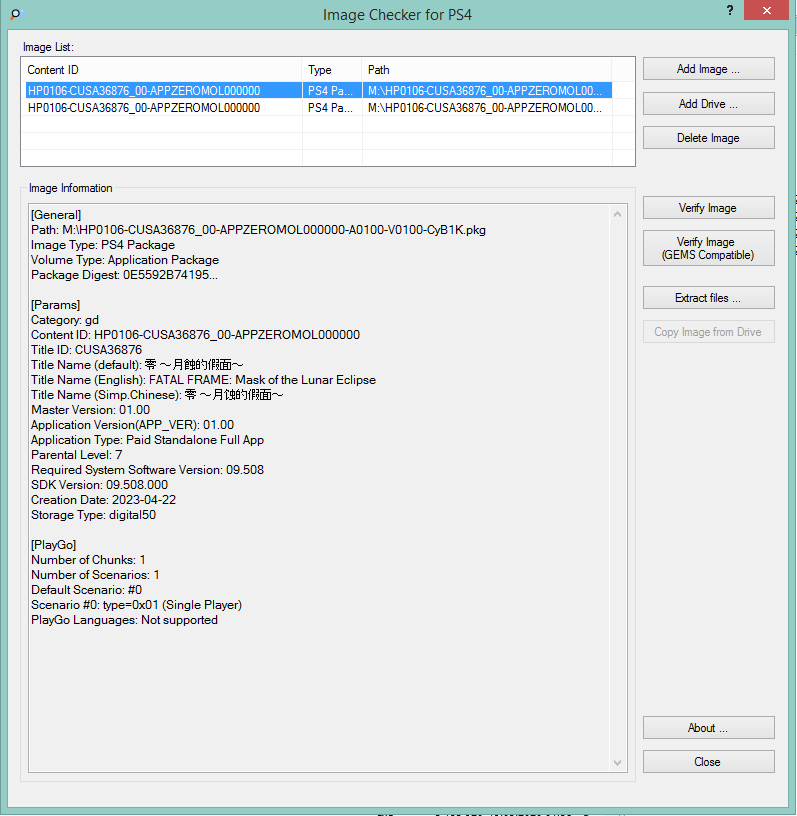Click the application icon in title bar

click(16, 14)
